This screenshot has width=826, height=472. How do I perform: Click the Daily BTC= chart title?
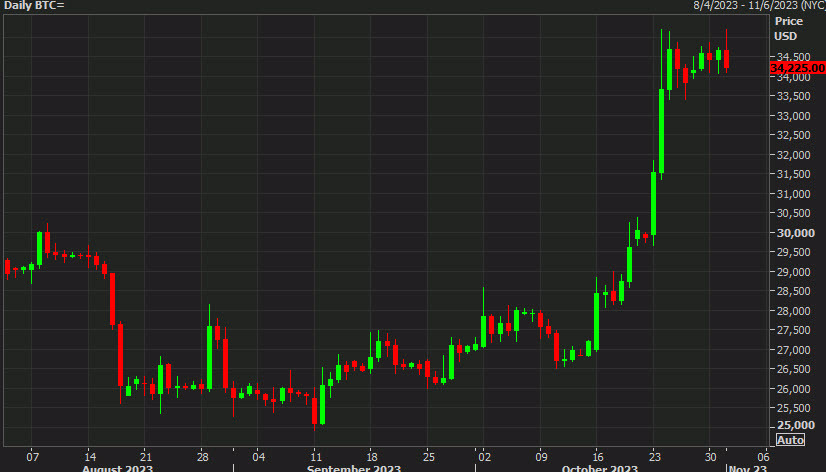tap(34, 6)
